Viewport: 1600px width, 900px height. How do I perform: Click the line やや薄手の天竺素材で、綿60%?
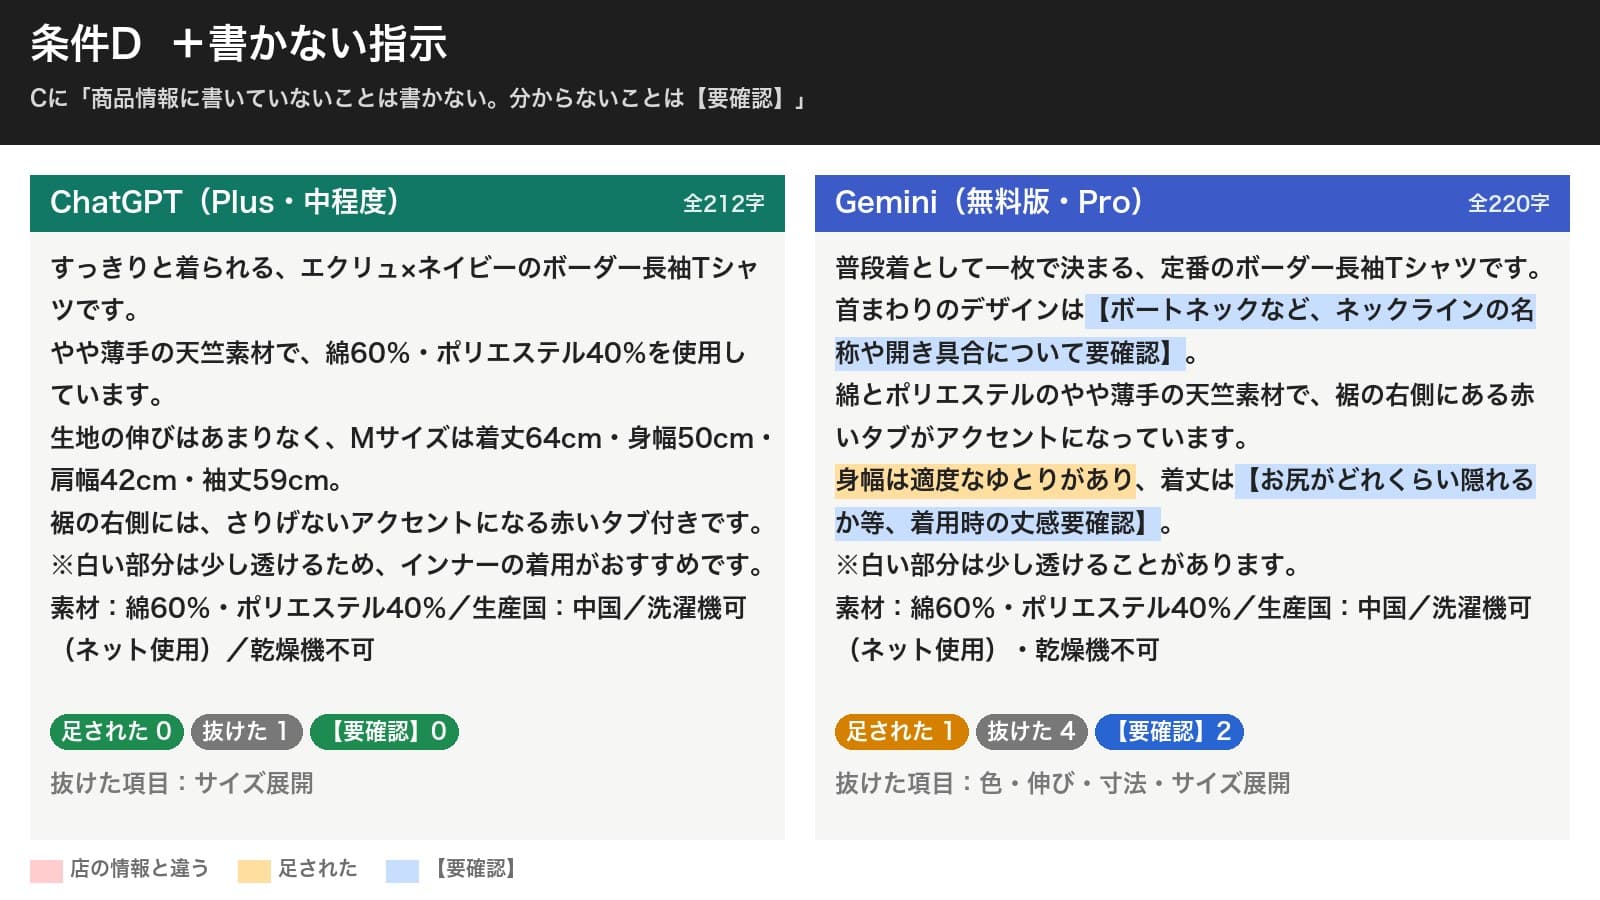398,353
